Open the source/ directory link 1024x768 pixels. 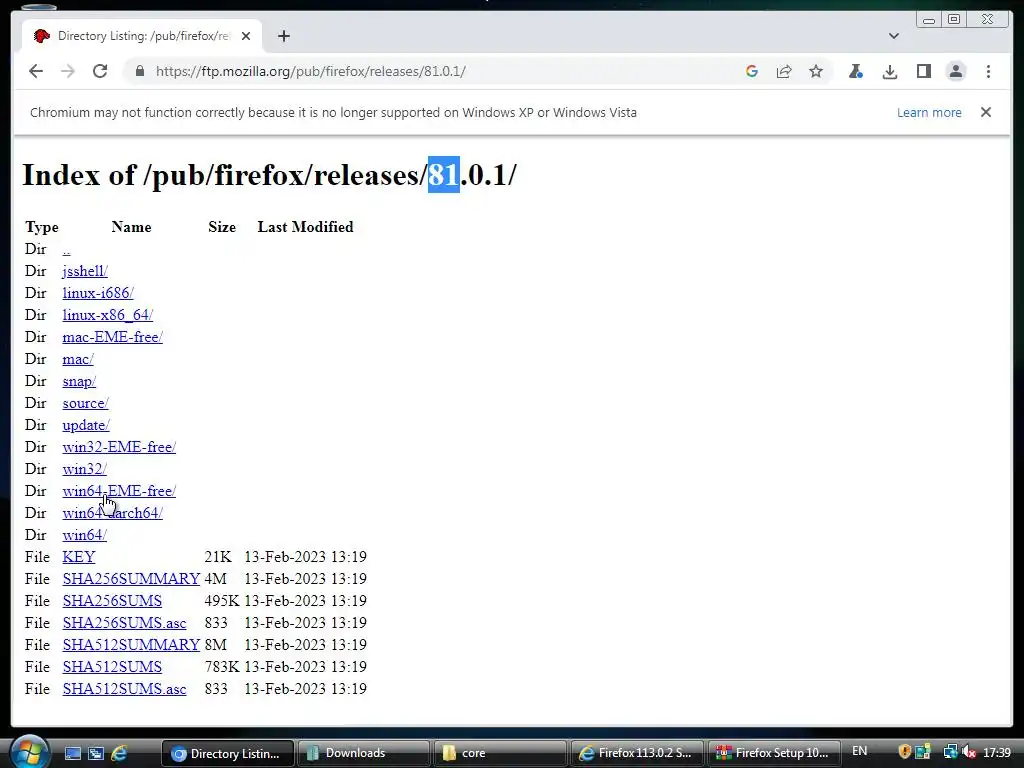pyautogui.click(x=86, y=403)
